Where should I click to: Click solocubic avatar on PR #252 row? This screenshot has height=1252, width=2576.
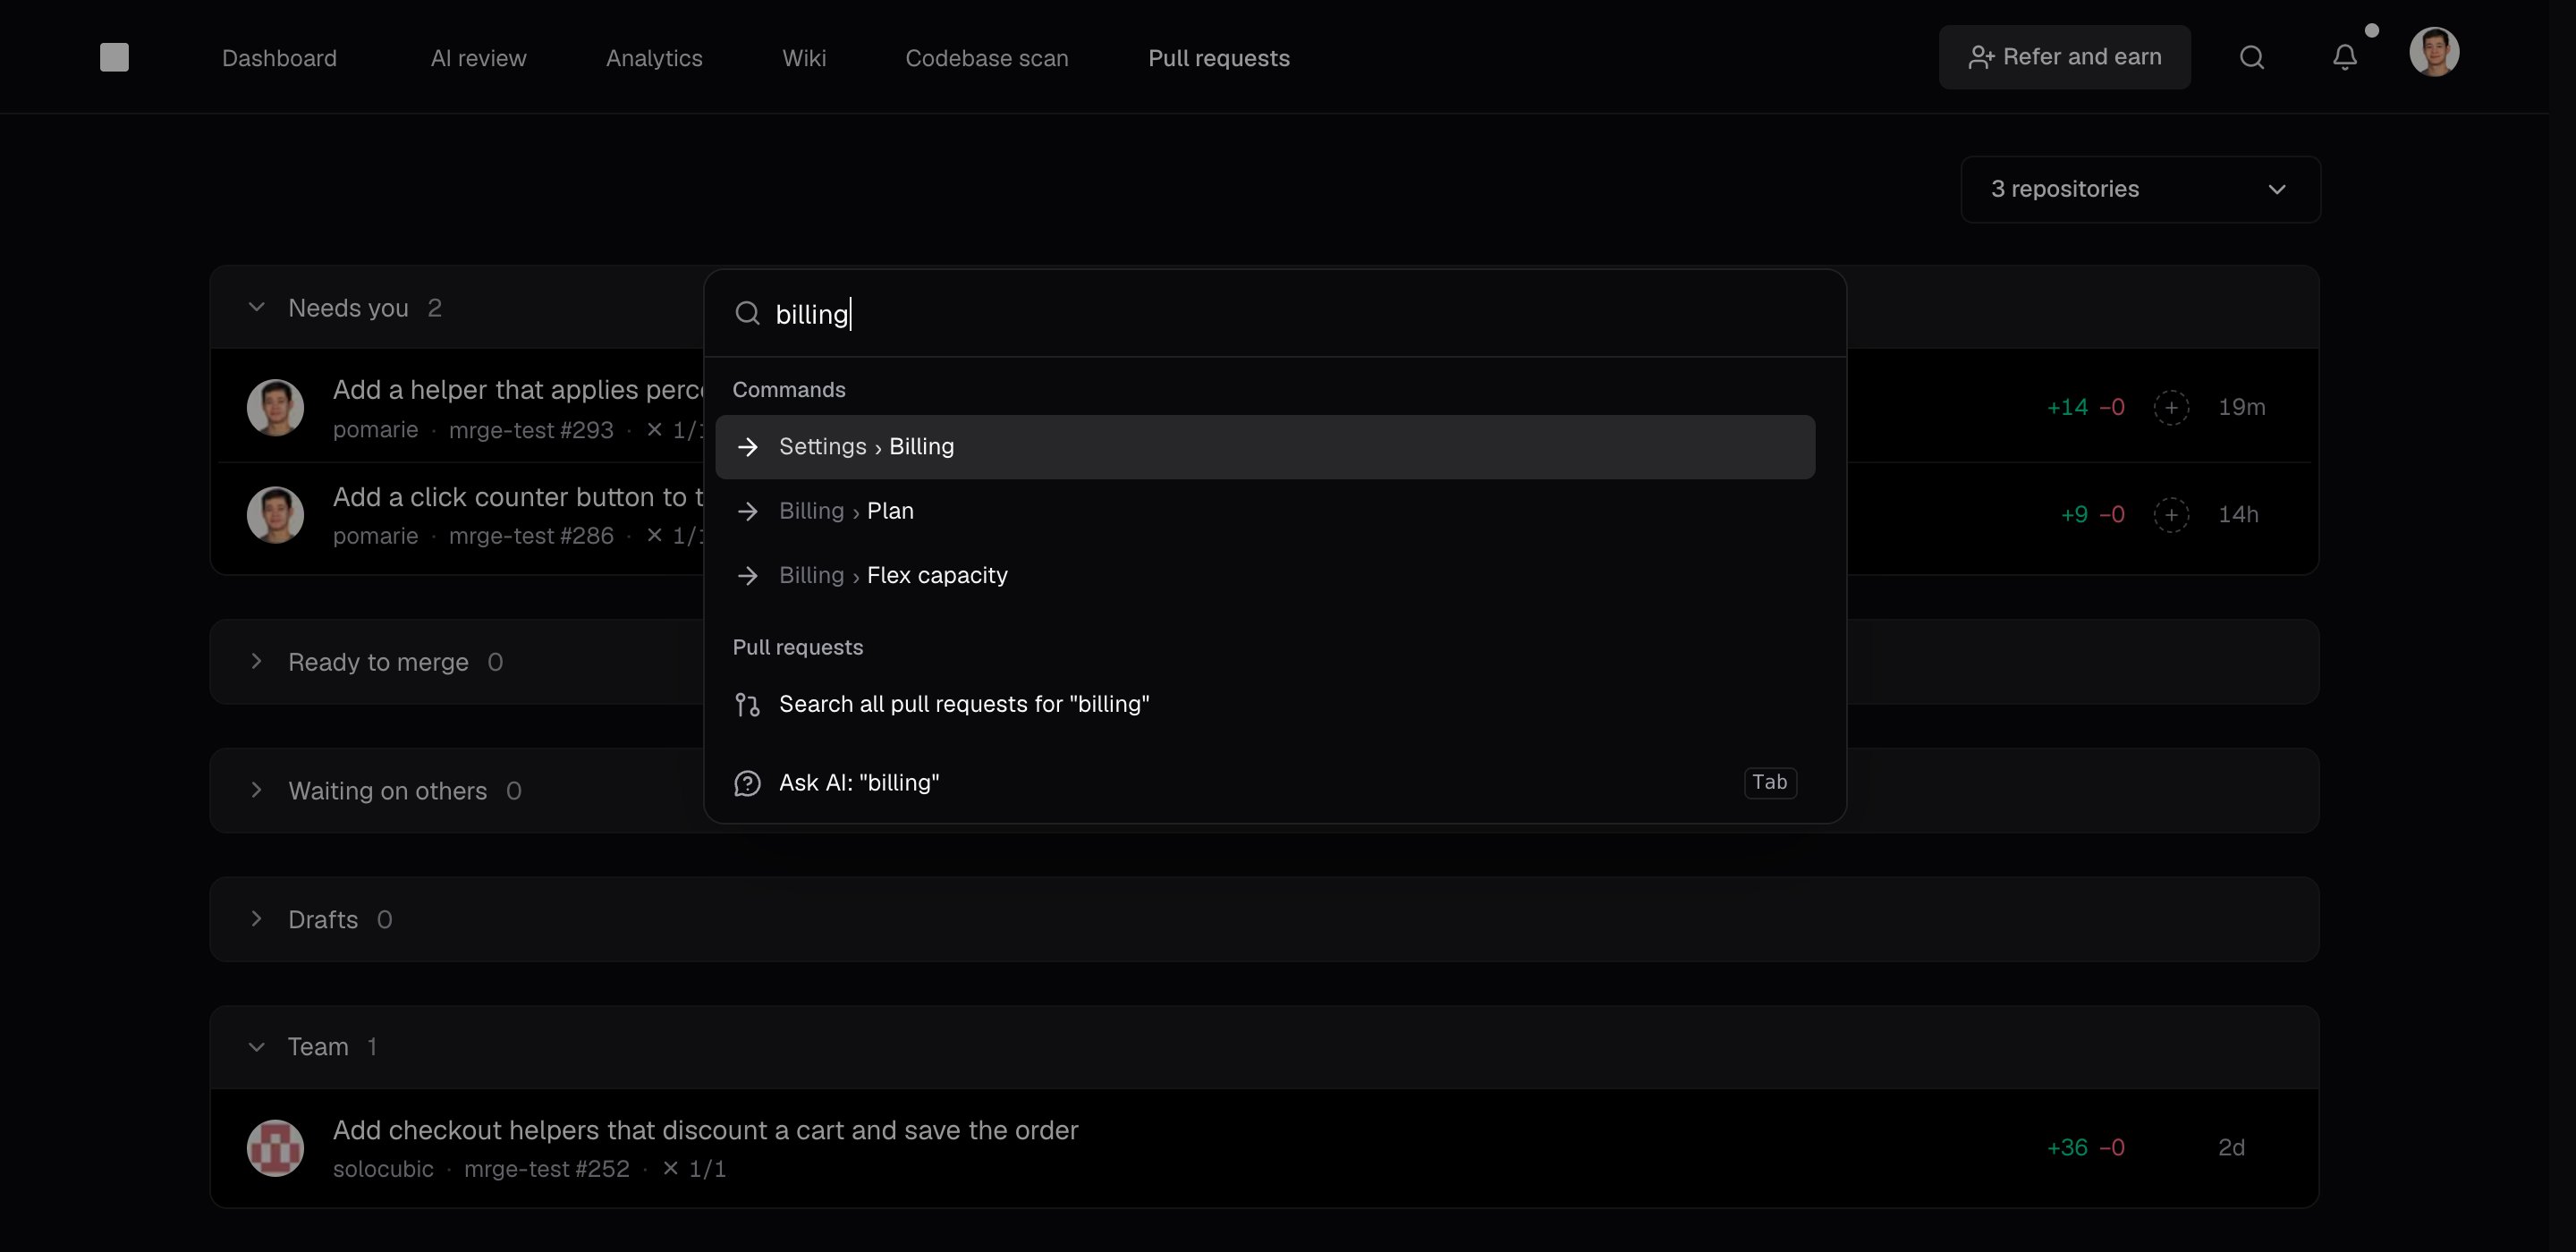(x=275, y=1147)
